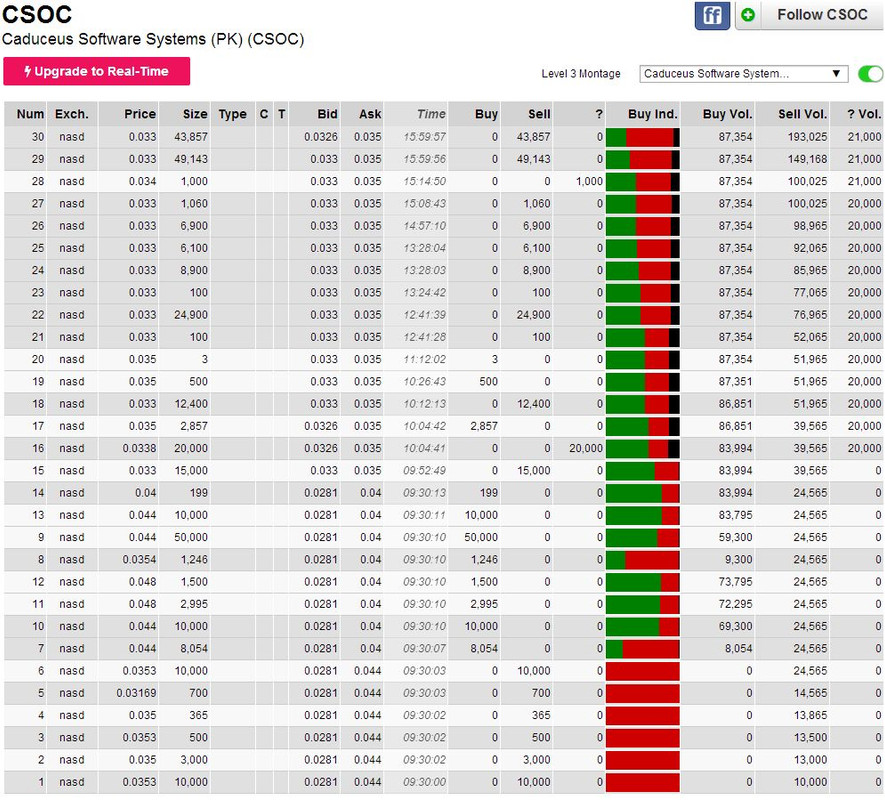Sort by the Type column header
This screenshot has height=800, width=885.
pos(233,114)
